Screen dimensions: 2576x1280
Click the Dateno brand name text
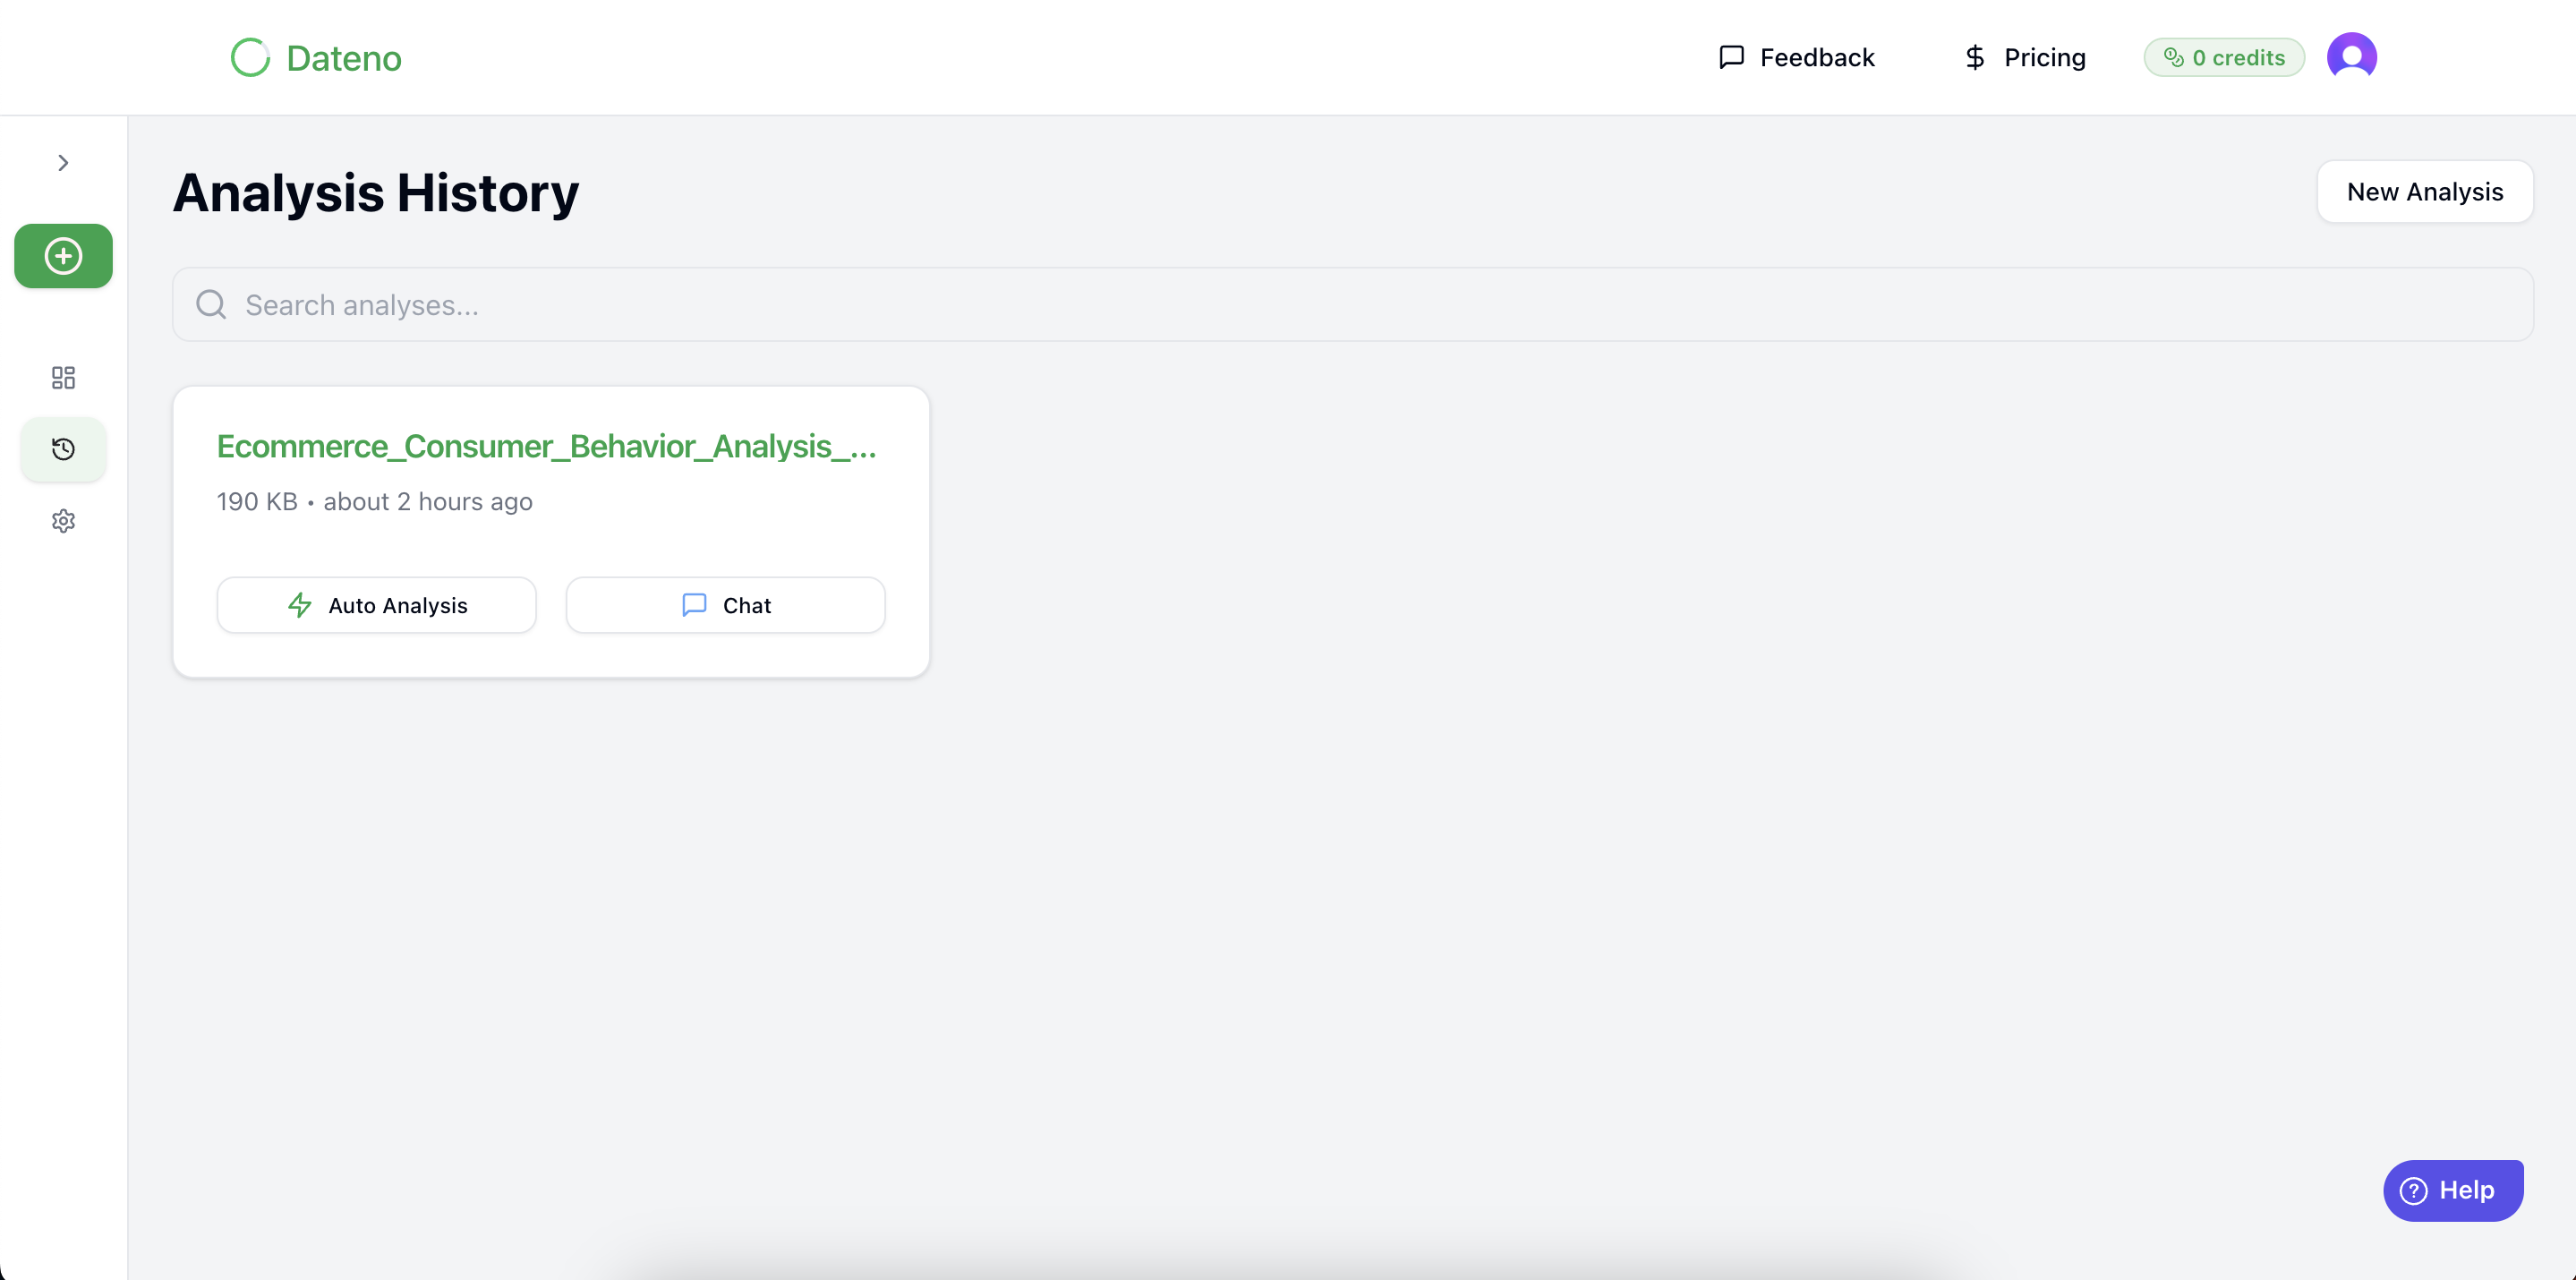point(343,58)
